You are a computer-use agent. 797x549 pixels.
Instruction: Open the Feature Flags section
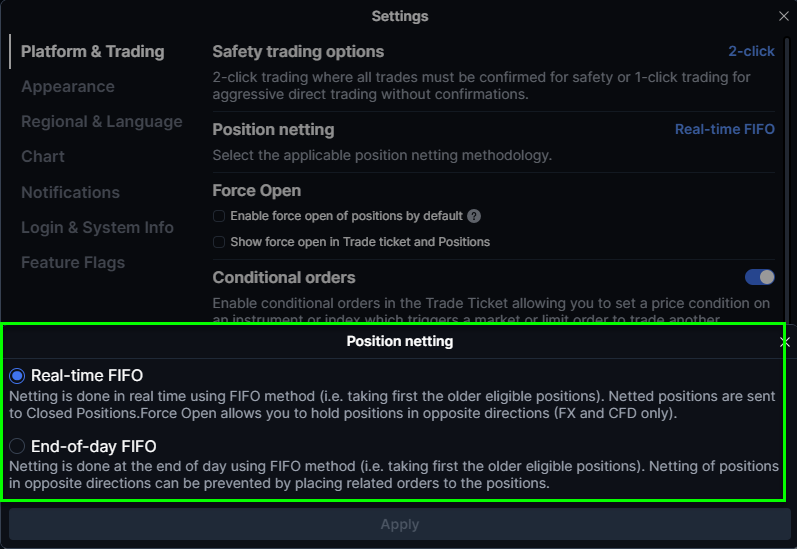point(73,262)
